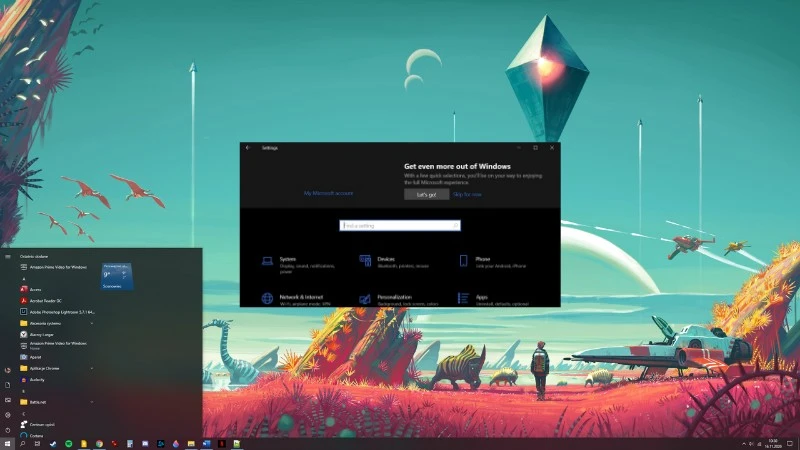
Task: Open the System settings category
Action: point(298,265)
